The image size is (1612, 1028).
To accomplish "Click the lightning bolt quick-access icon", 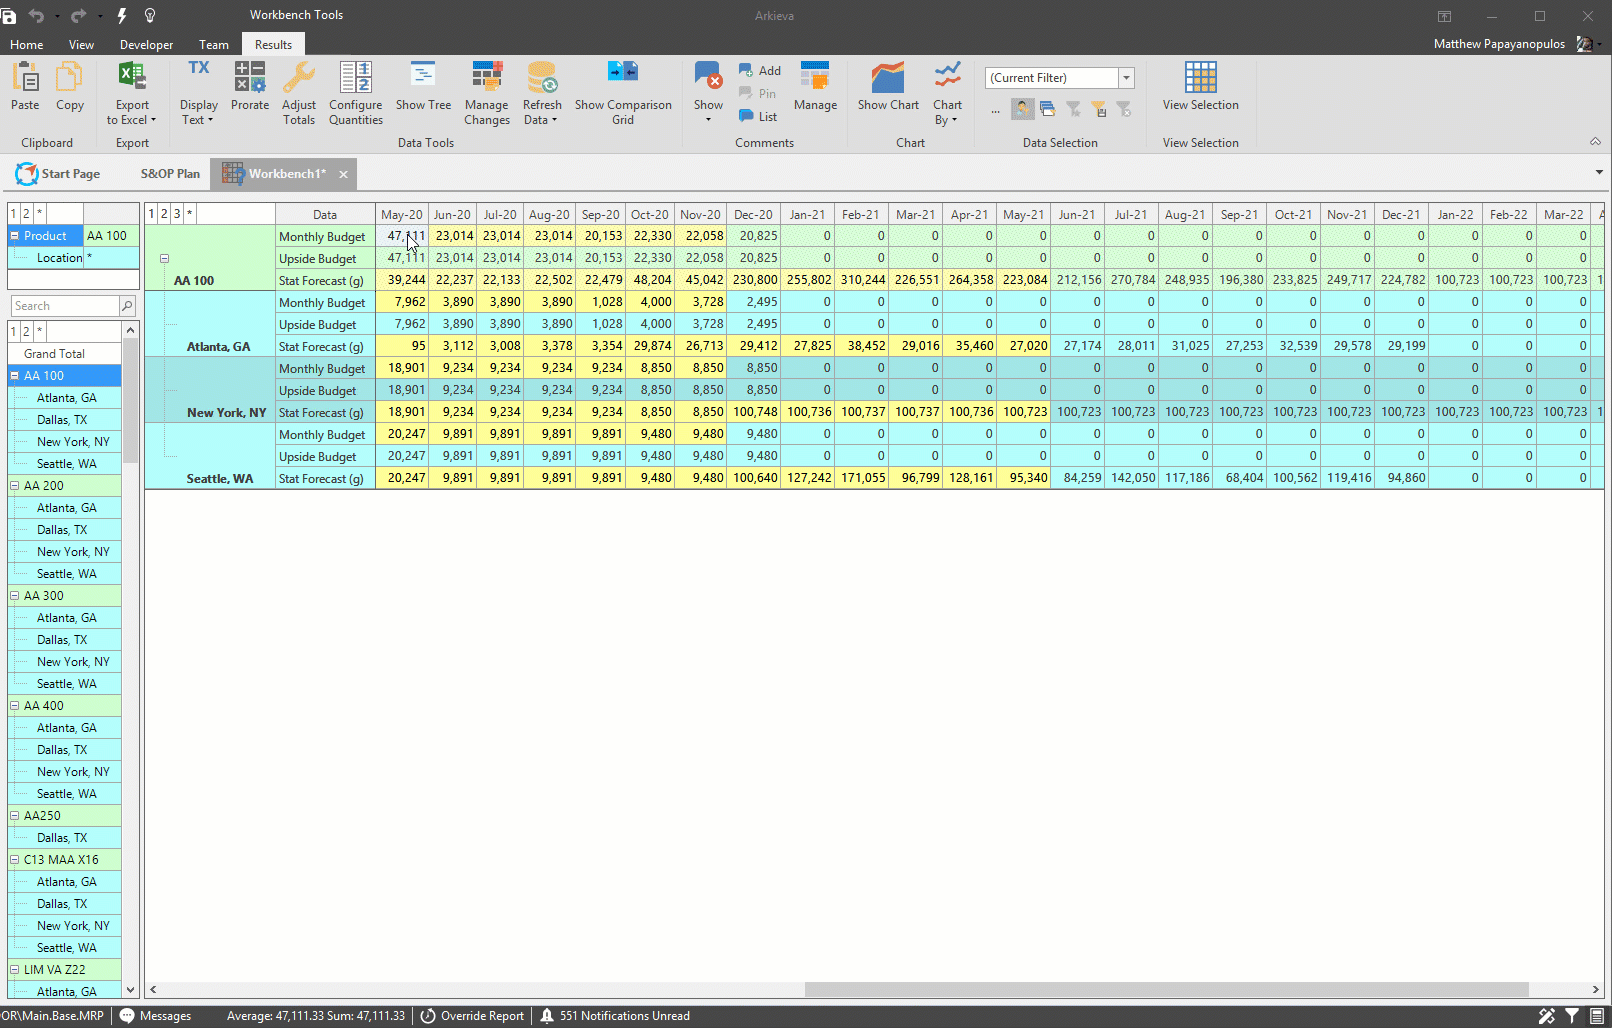I will click(122, 16).
